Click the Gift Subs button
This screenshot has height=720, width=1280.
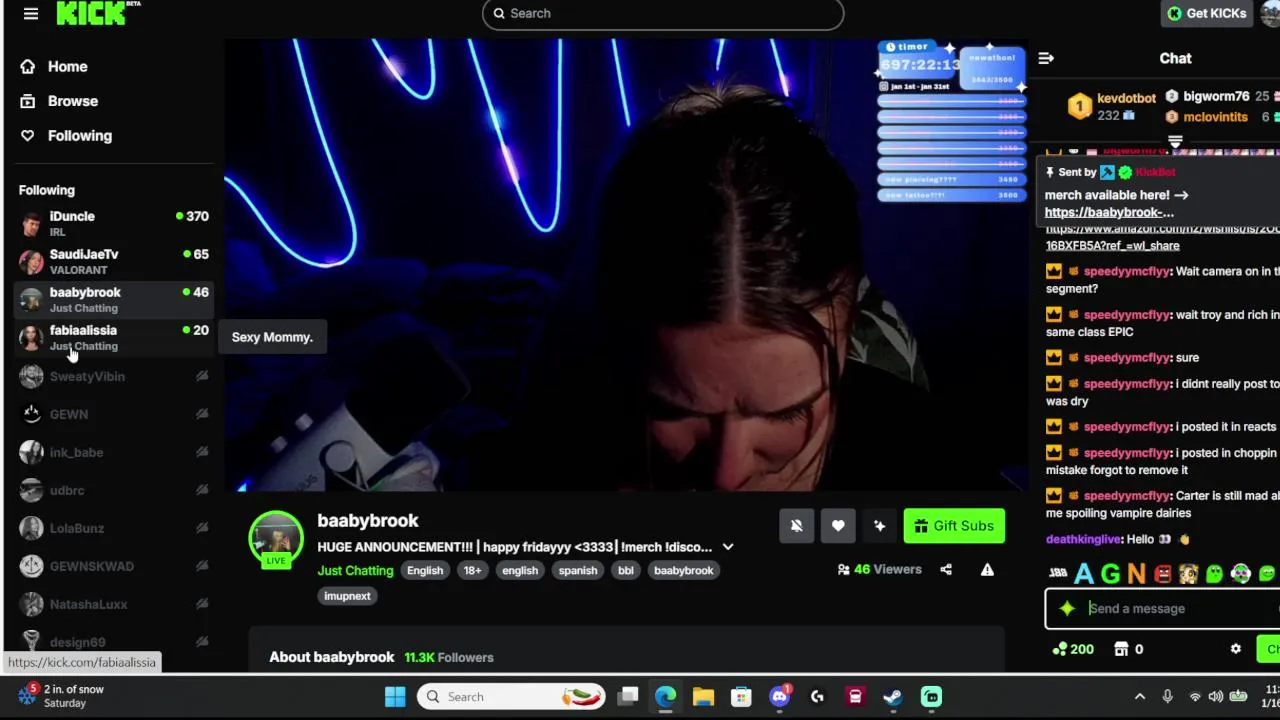point(954,526)
